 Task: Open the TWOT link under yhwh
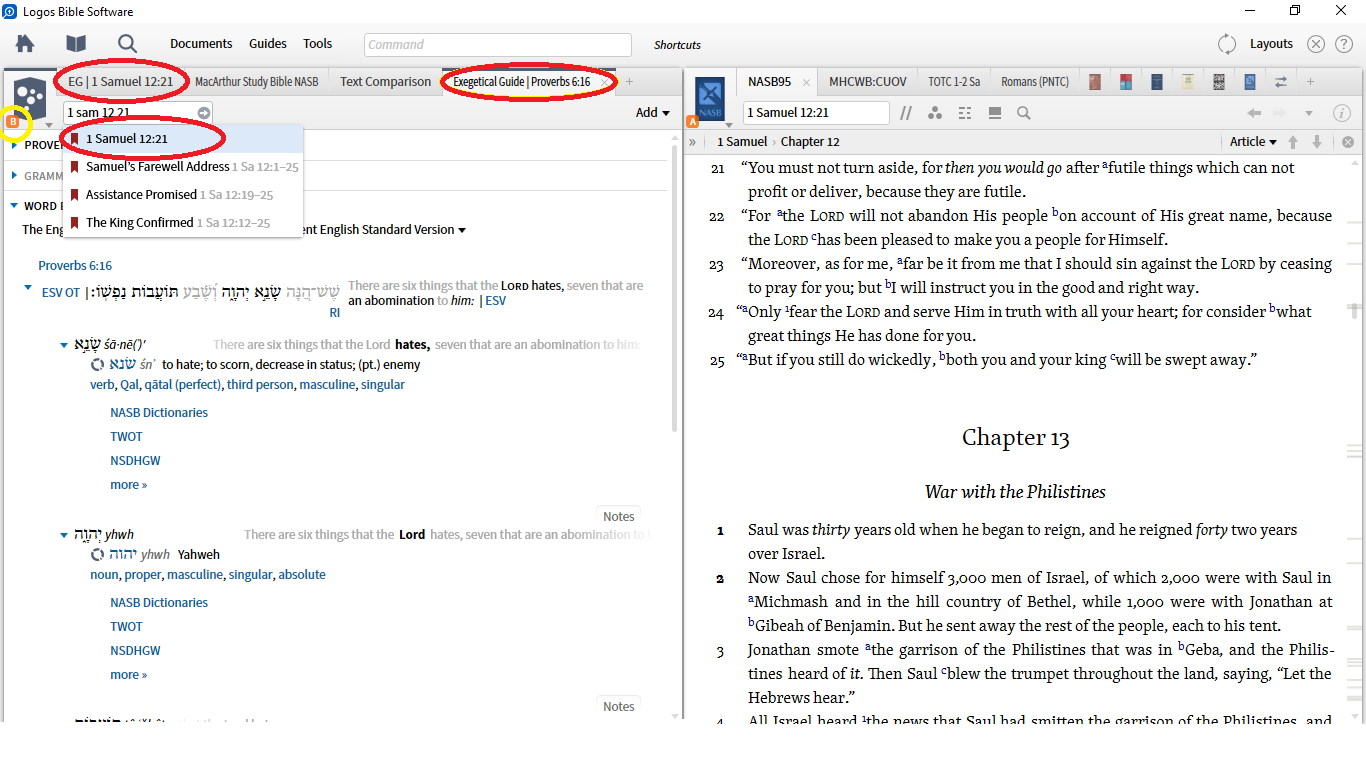[x=126, y=627]
